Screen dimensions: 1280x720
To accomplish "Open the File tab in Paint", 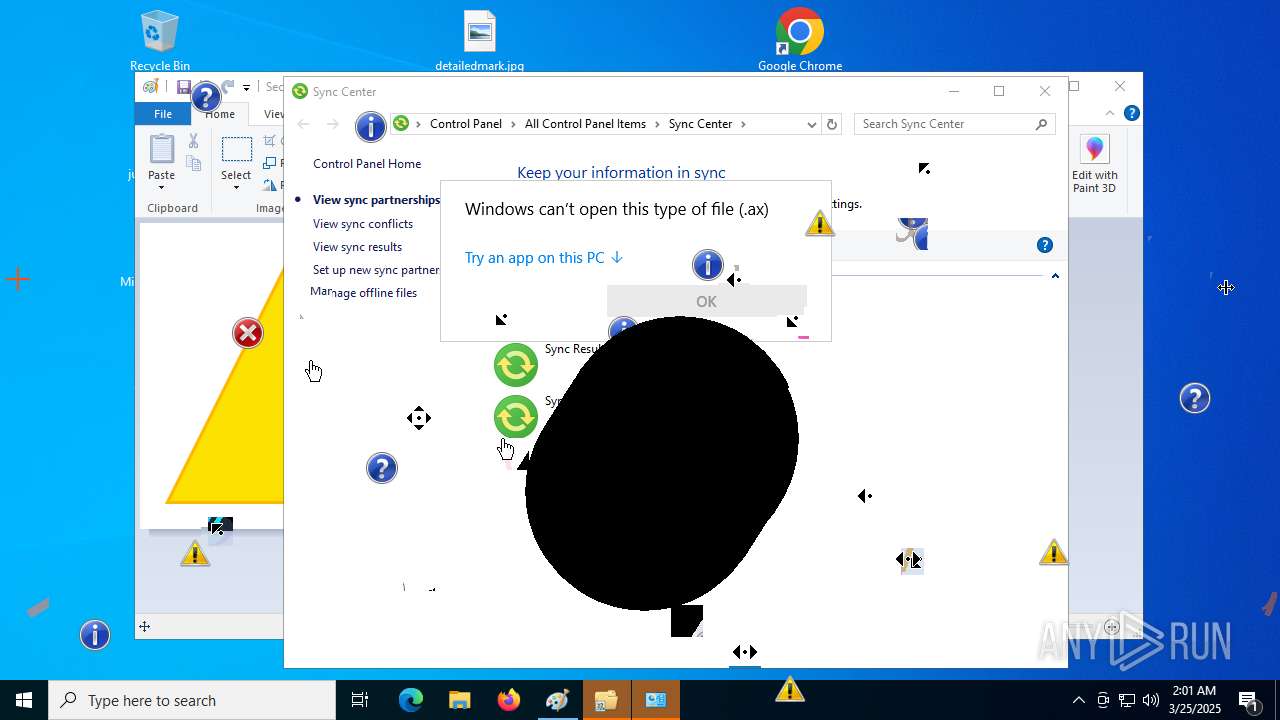I will point(163,114).
